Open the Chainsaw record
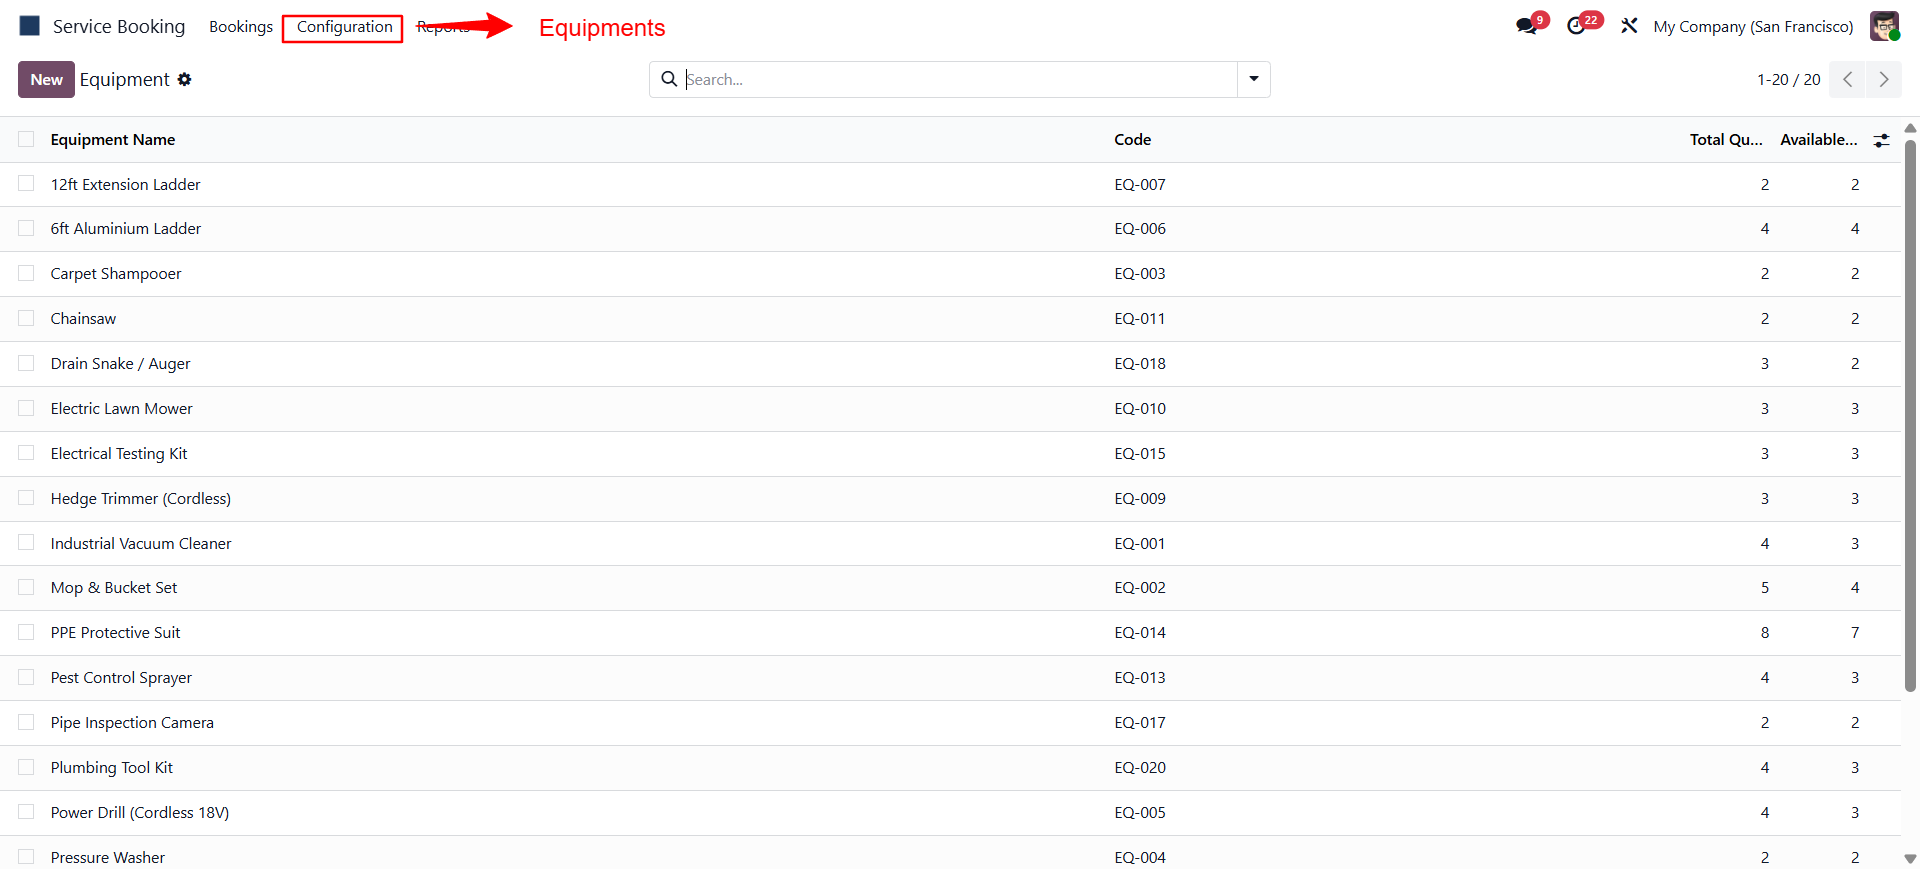This screenshot has width=1920, height=869. click(83, 319)
